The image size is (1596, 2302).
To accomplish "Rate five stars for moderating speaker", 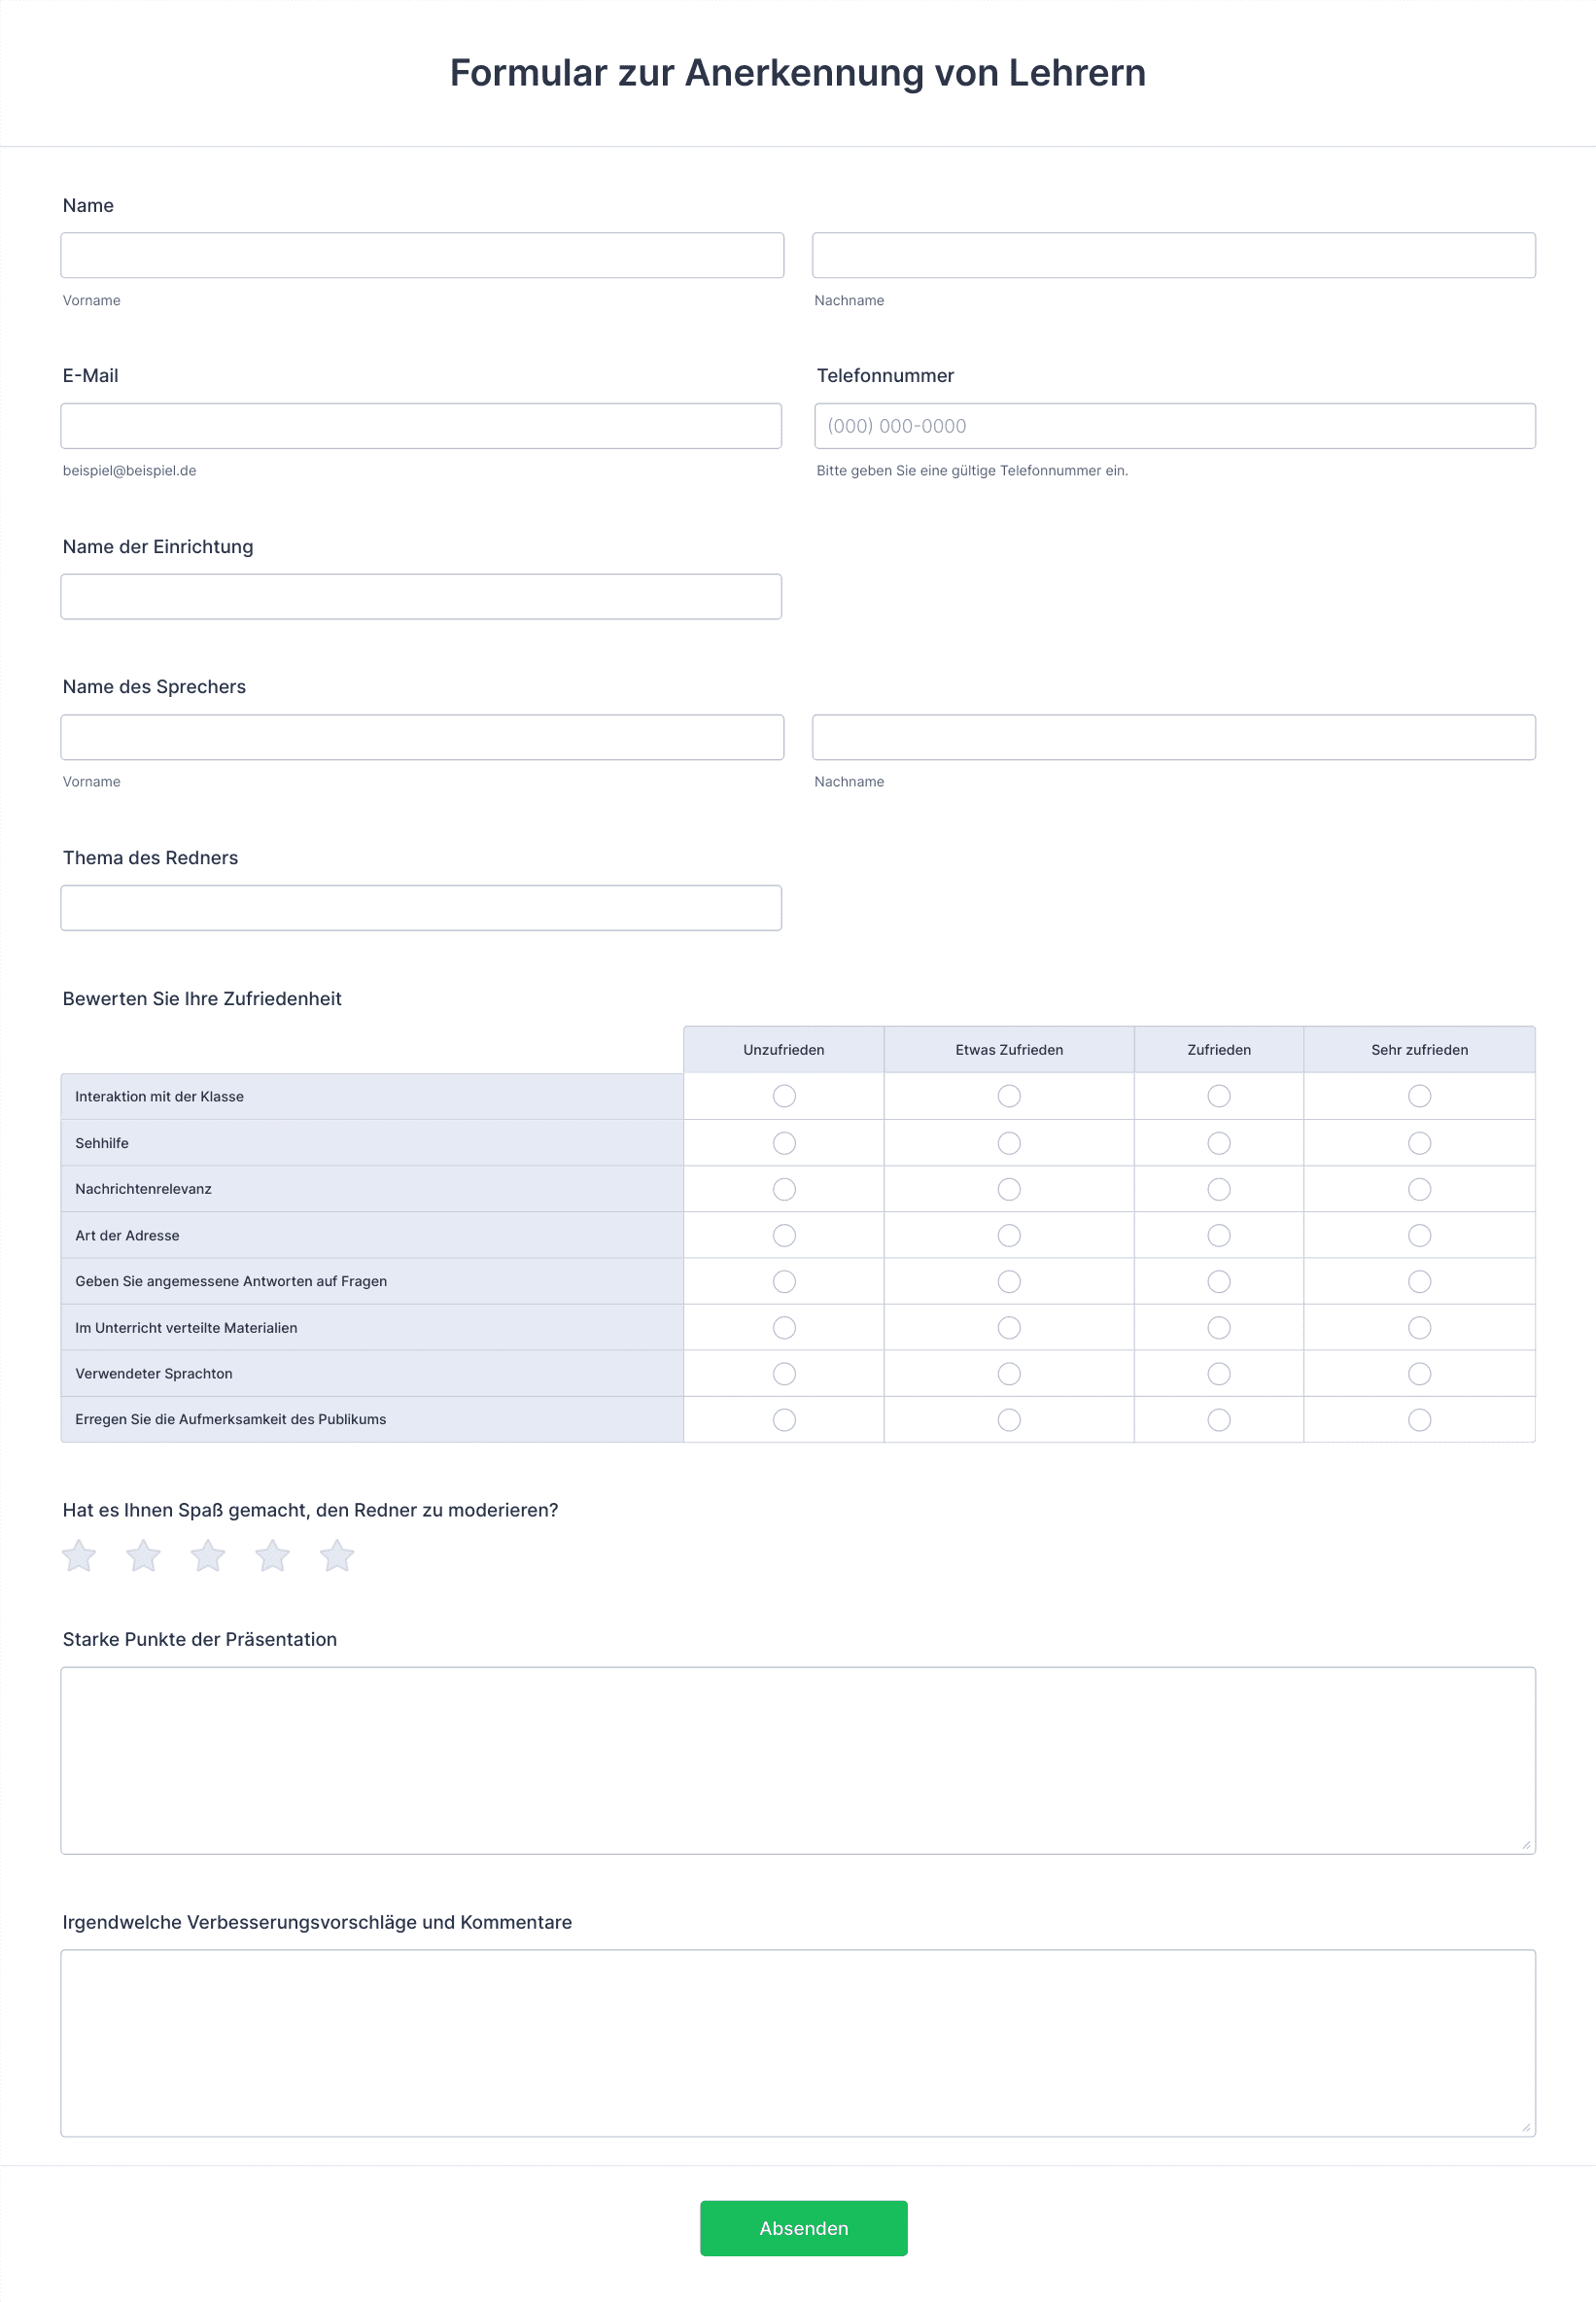I will [x=337, y=1556].
